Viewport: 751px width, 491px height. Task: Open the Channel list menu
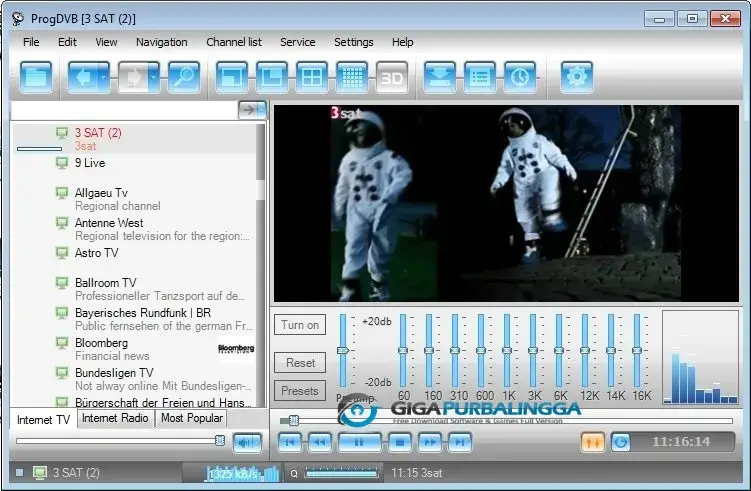click(234, 42)
